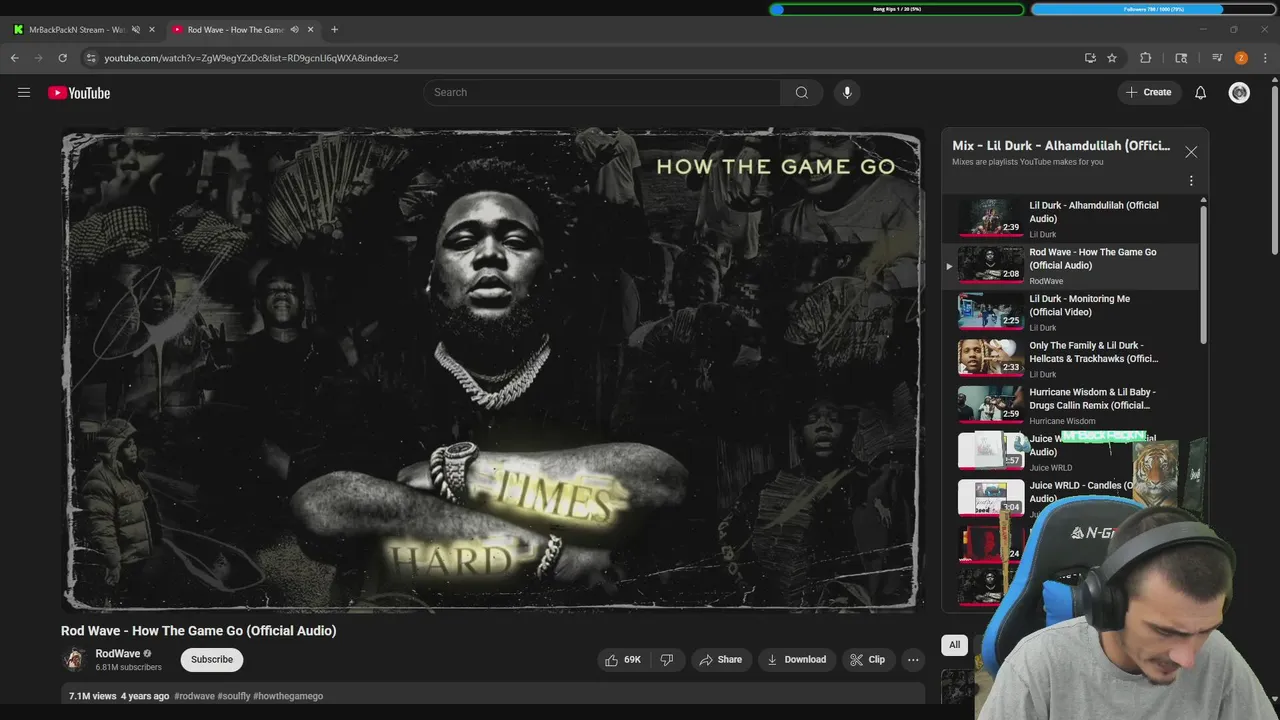Go back in the browser
This screenshot has width=1280, height=720.
coord(14,58)
